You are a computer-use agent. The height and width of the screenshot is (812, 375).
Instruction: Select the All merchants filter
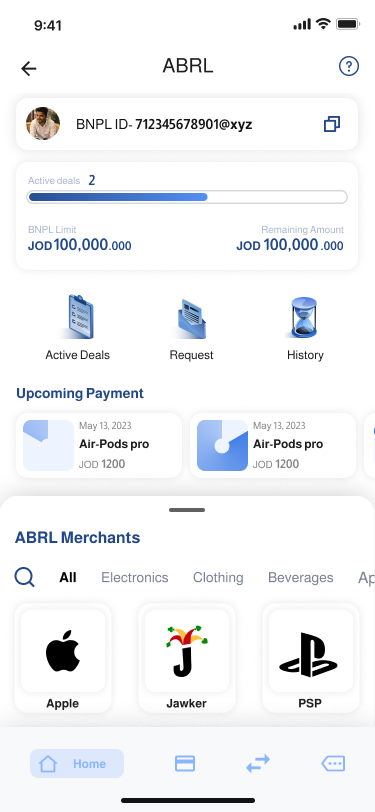(x=68, y=577)
